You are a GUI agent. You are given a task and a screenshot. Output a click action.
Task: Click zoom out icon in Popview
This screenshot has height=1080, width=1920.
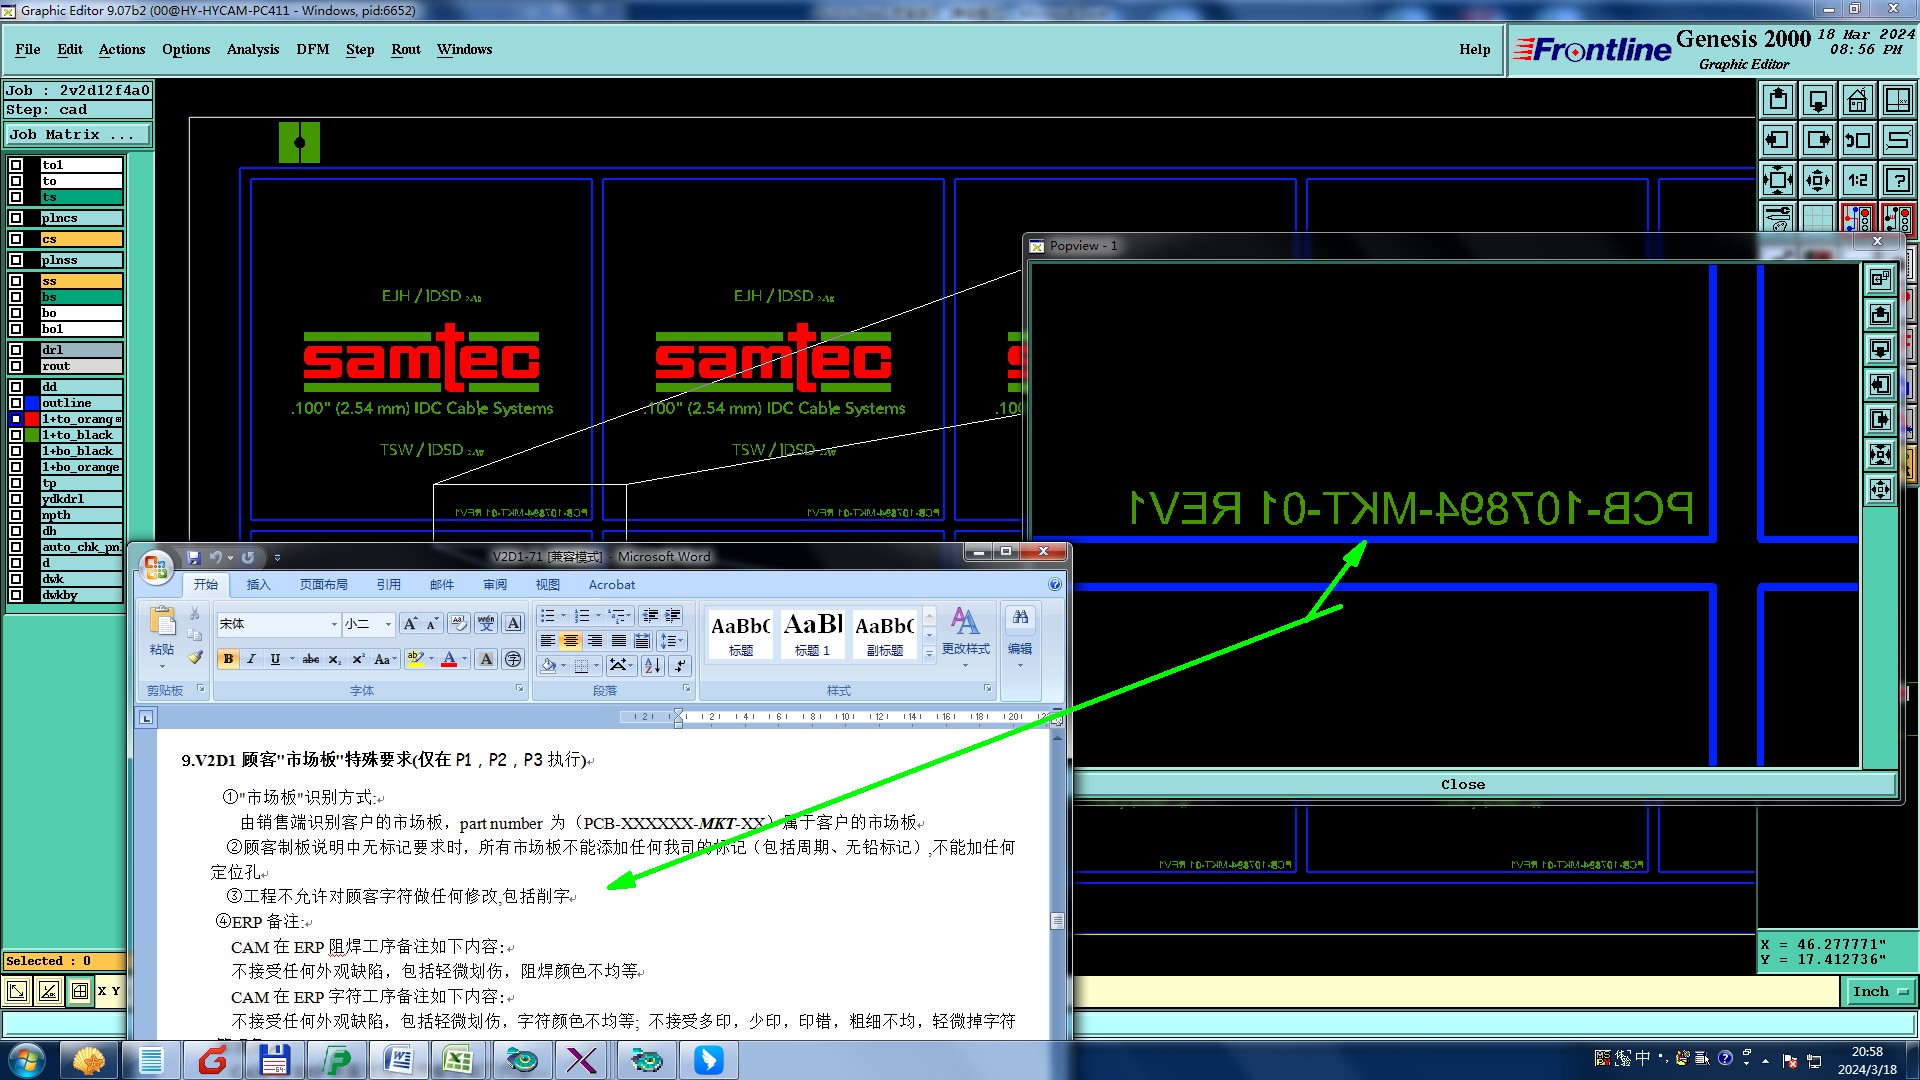click(x=1881, y=490)
